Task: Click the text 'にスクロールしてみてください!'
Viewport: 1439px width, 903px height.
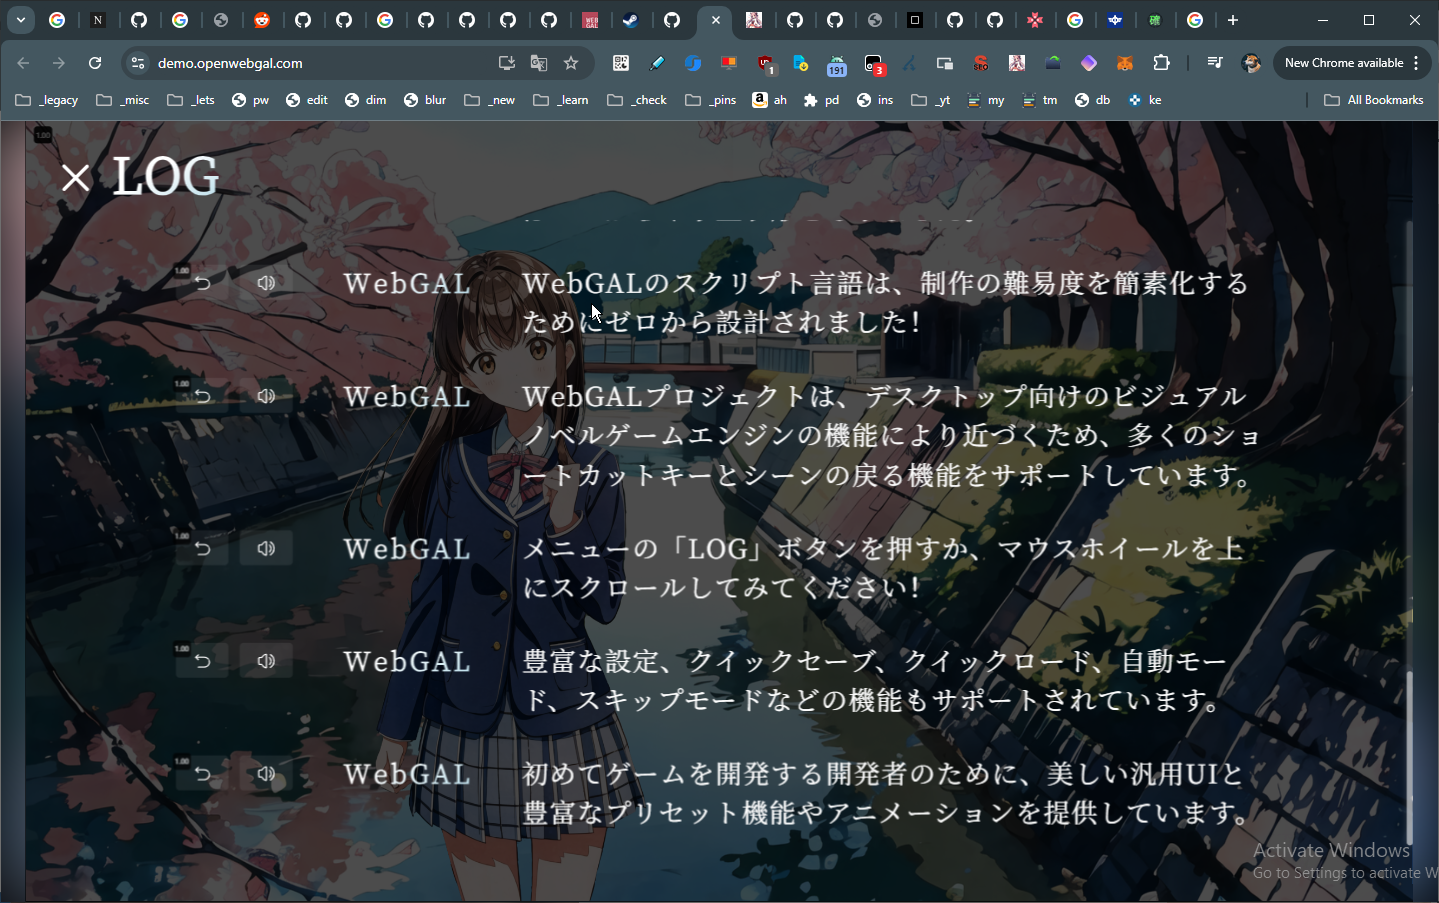Action: 720,587
